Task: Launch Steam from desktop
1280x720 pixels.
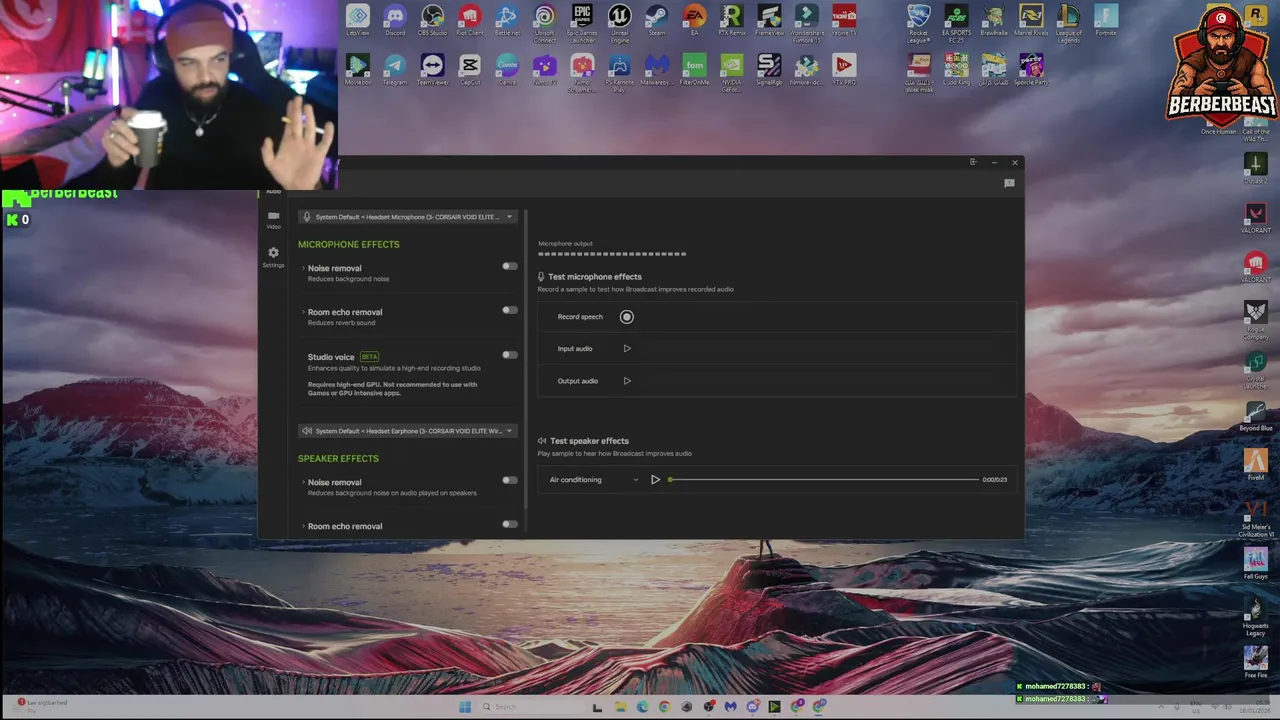Action: 657,20
